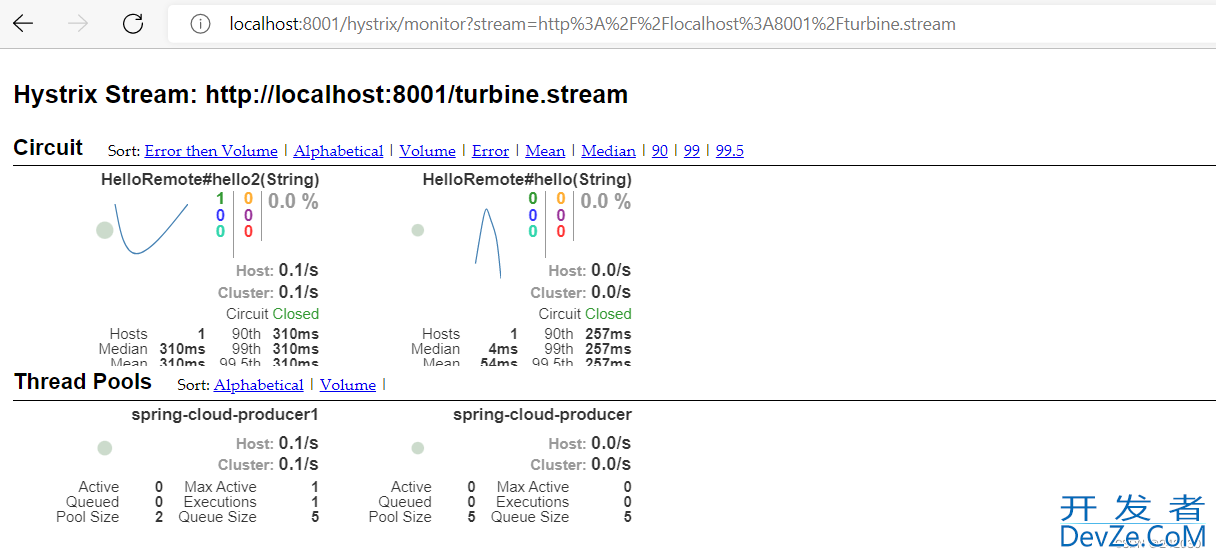Image resolution: width=1216 pixels, height=558 pixels.
Task: Click the browser forward arrow
Action: 78,23
